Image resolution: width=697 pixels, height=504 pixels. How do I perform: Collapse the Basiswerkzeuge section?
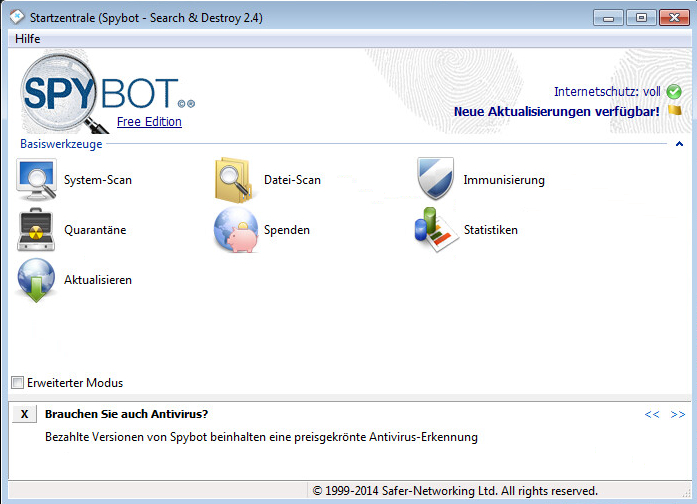(x=679, y=144)
